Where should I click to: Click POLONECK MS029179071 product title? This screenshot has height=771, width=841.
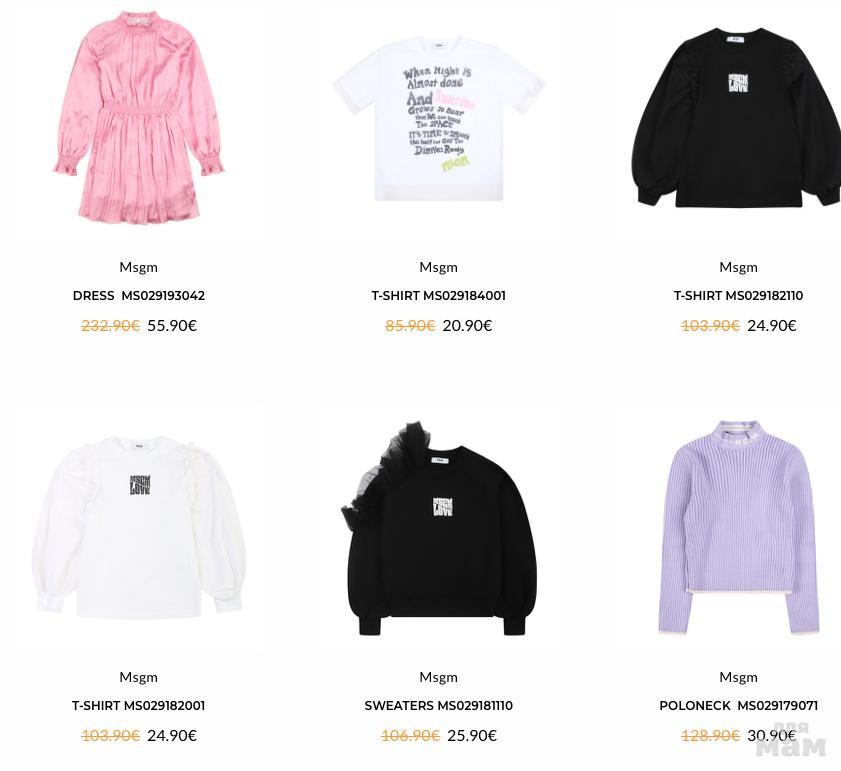739,706
